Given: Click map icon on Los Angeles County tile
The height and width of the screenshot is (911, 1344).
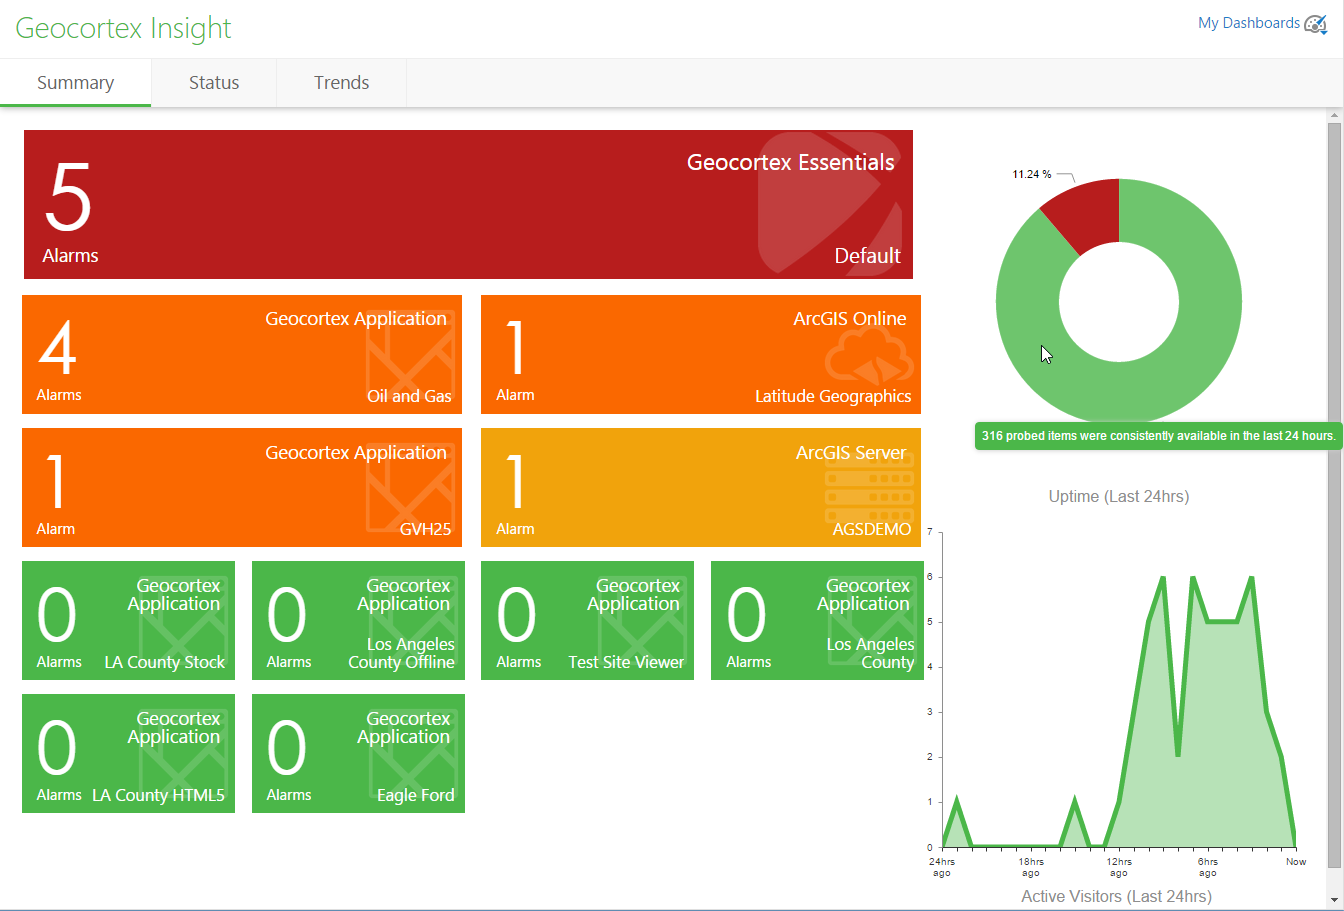Looking at the screenshot, I should tap(873, 620).
